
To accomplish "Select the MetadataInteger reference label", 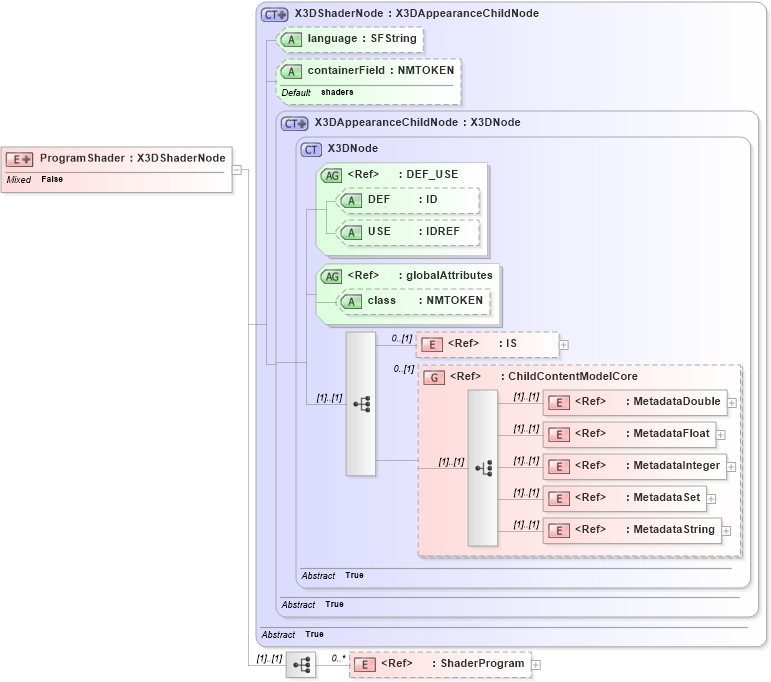I will click(648, 466).
